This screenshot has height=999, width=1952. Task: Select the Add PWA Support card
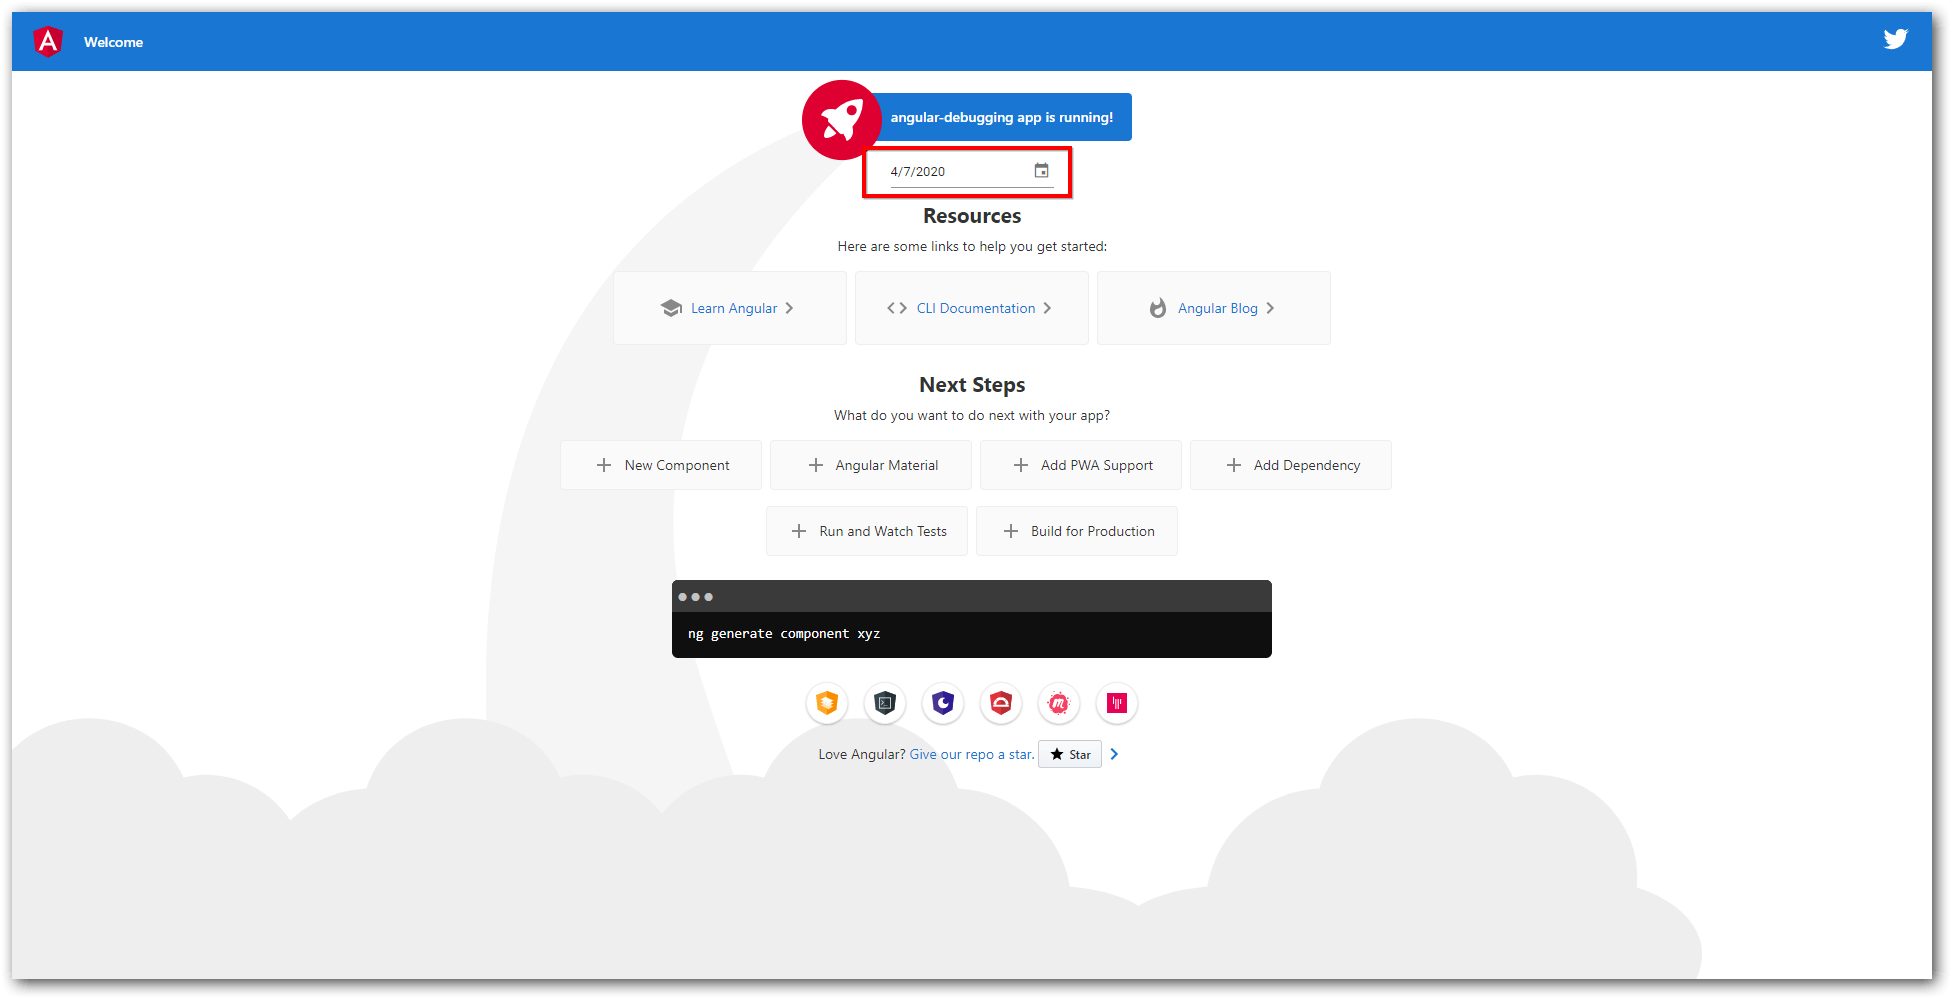point(1081,465)
